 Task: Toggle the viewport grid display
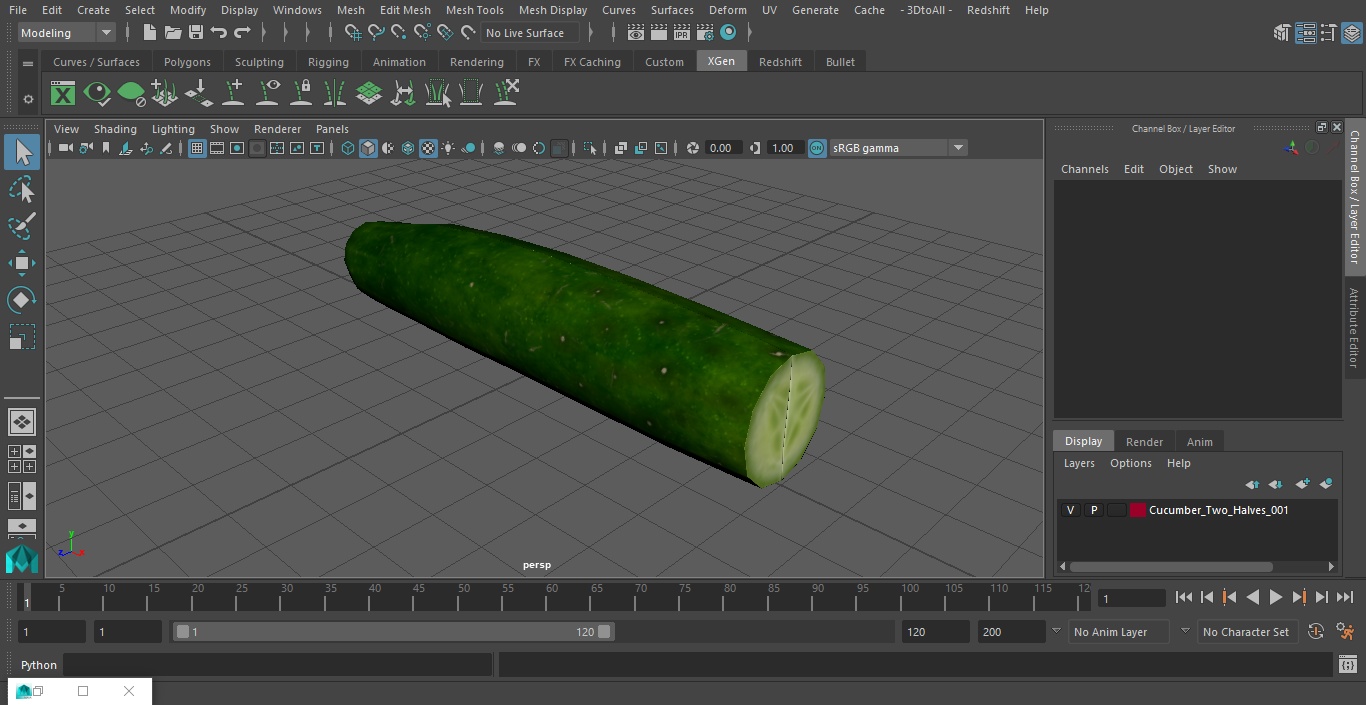point(197,148)
